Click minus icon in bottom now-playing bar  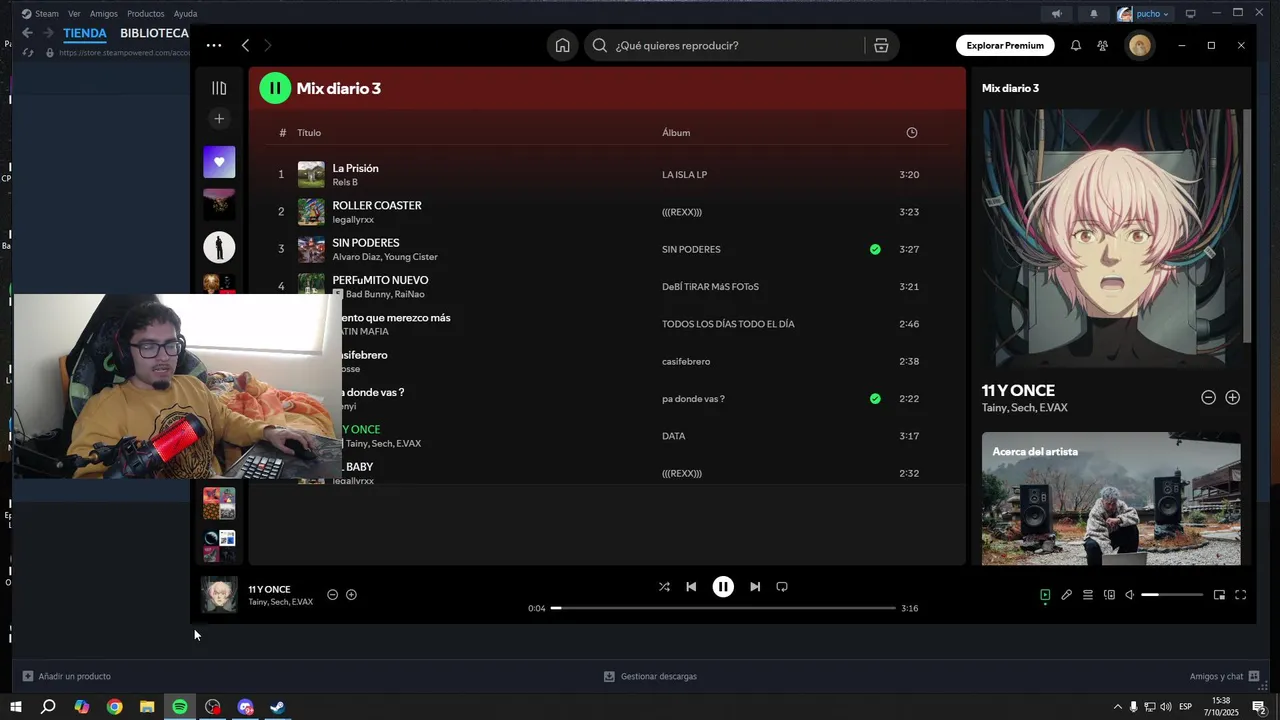pos(333,595)
